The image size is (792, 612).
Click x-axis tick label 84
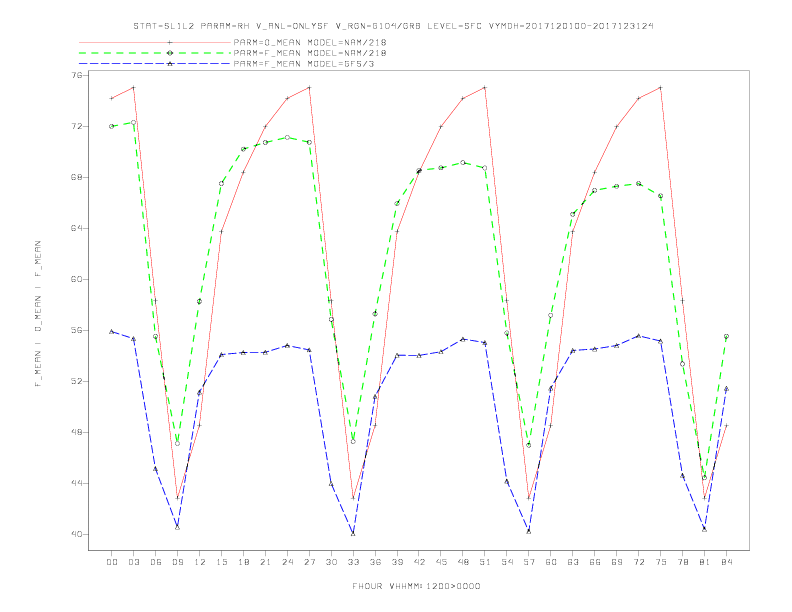point(726,562)
